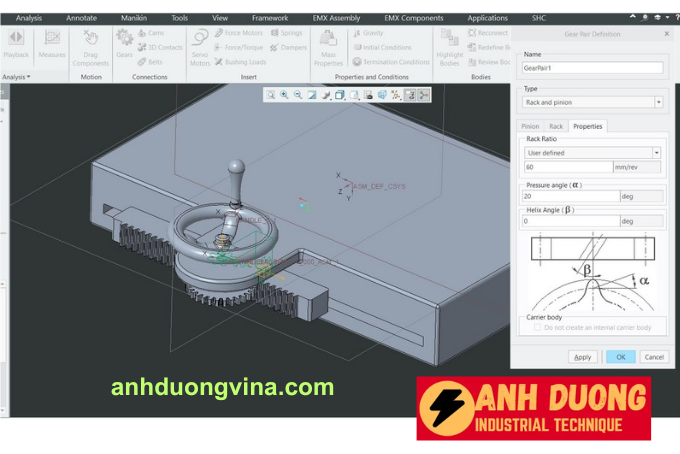Open the Framework ribbon tab
The height and width of the screenshot is (454, 680).
coord(270,18)
